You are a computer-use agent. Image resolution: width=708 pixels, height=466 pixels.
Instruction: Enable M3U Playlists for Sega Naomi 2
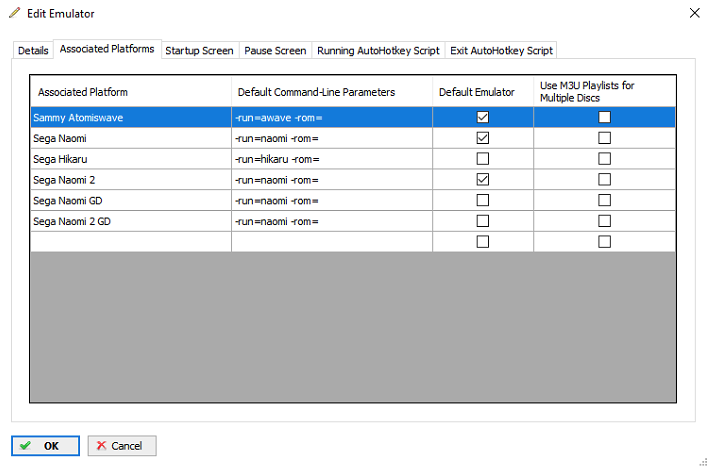pos(605,180)
